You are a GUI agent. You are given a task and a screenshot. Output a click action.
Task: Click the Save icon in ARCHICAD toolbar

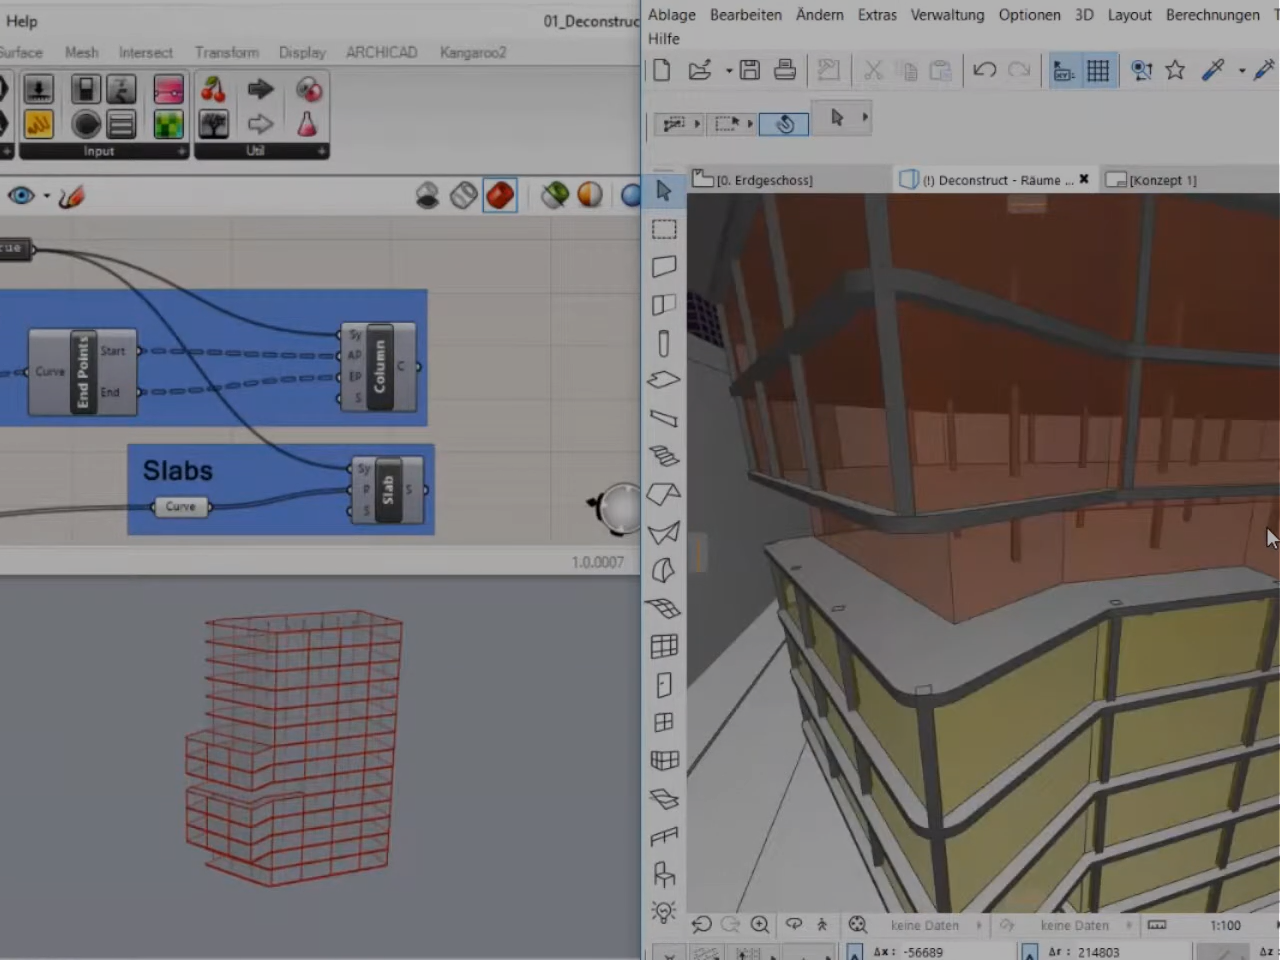click(750, 70)
